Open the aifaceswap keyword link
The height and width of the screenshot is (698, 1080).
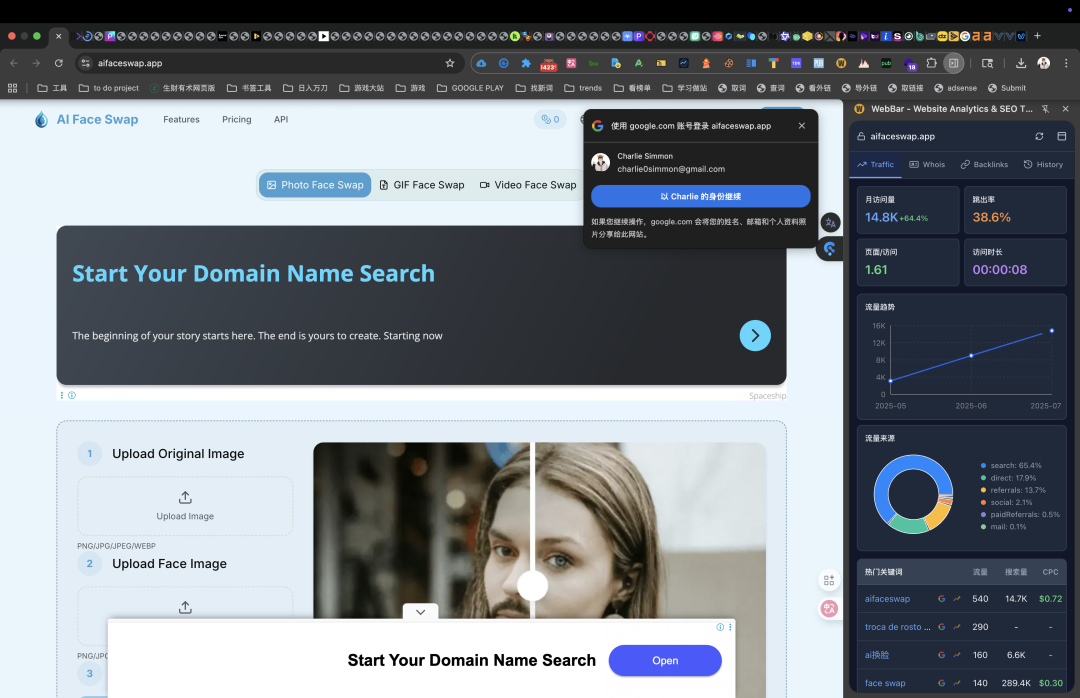coord(887,599)
